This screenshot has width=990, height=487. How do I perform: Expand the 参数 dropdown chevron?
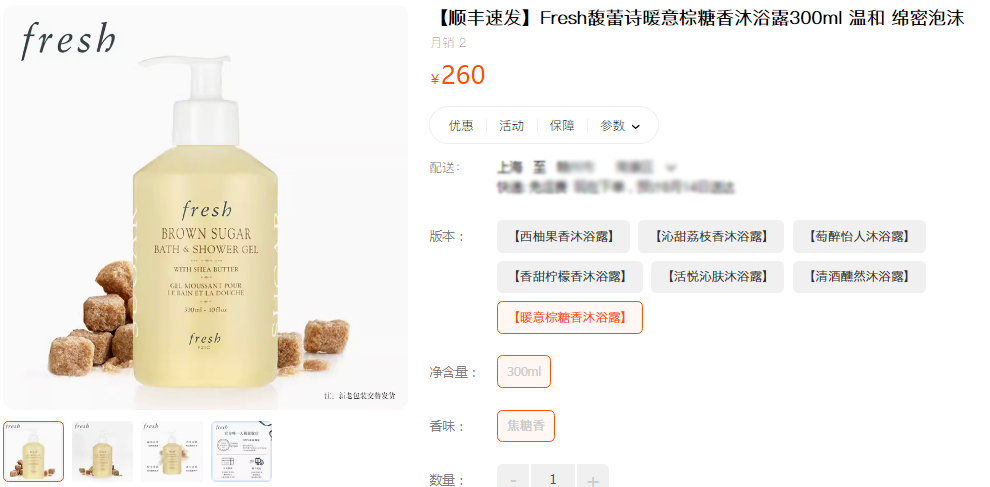[x=635, y=126]
